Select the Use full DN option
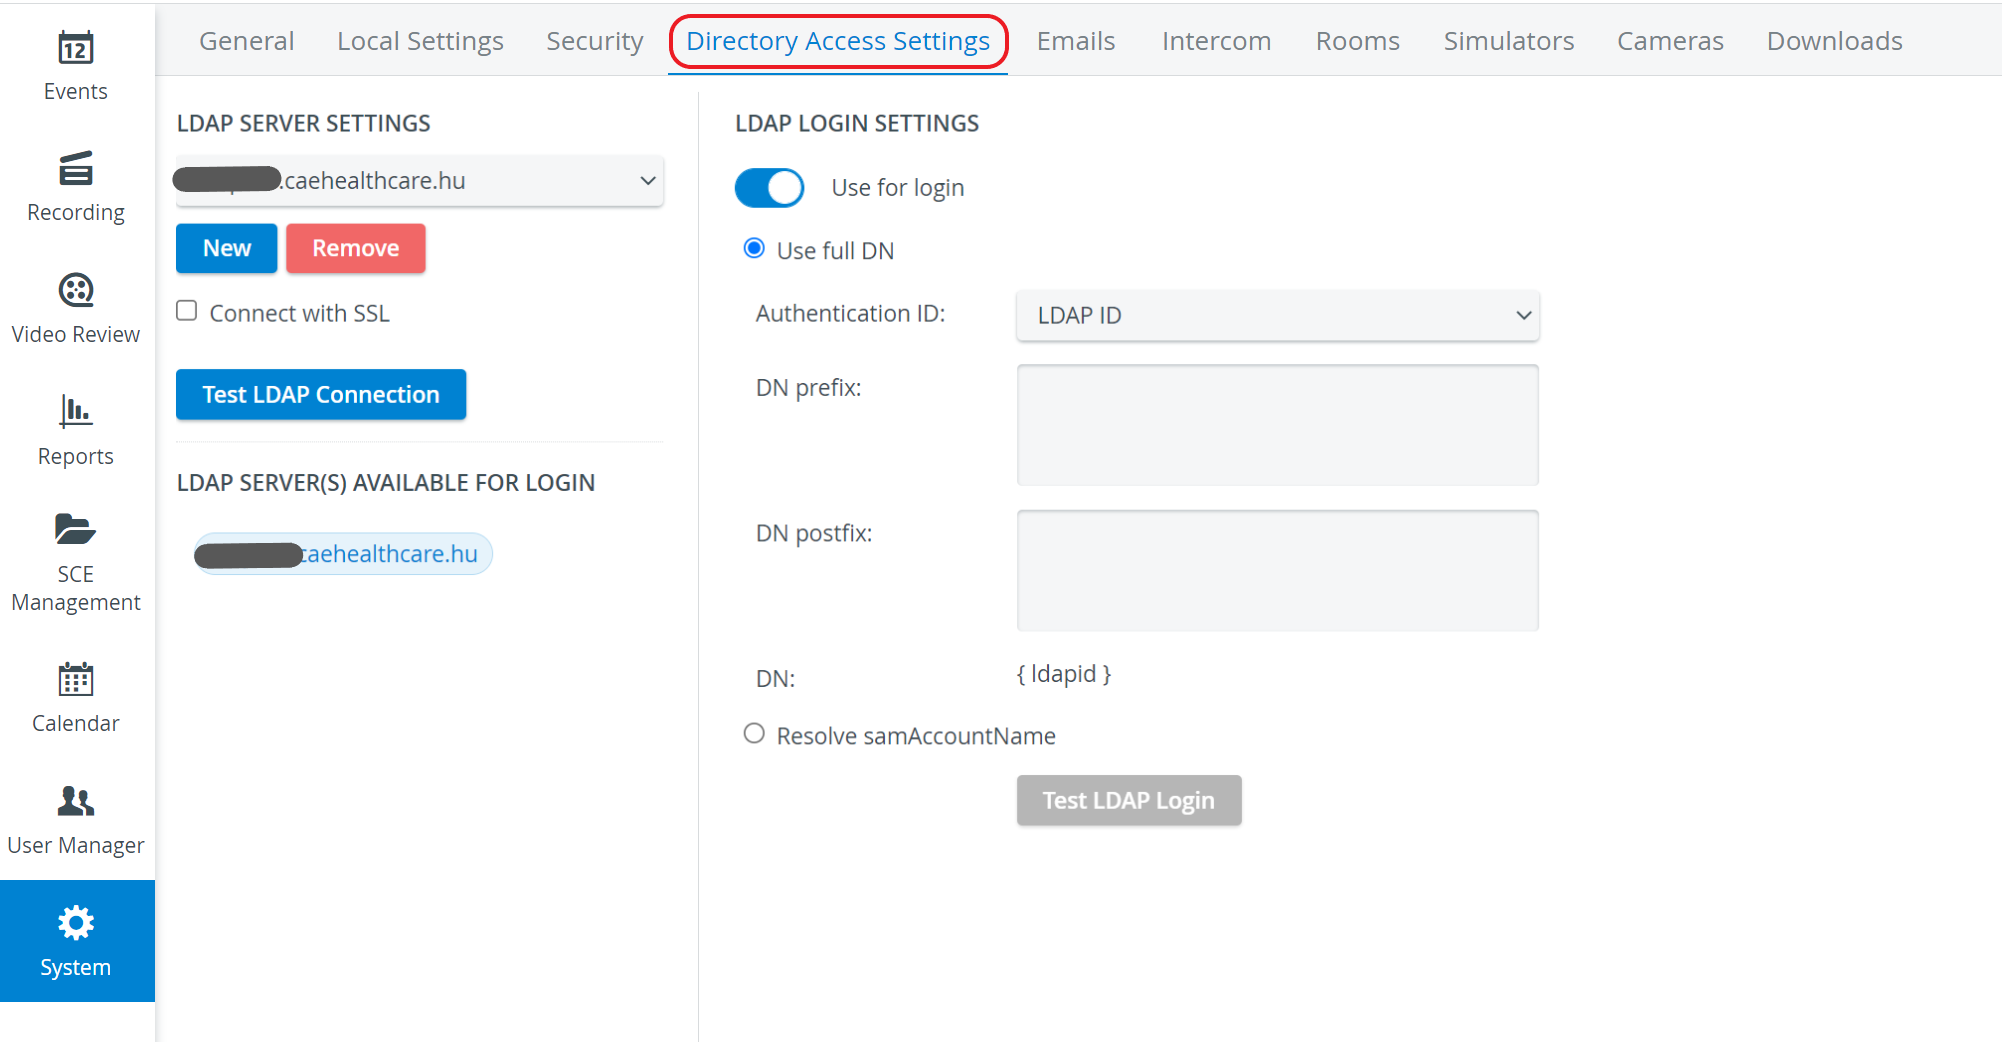This screenshot has height=1042, width=2002. tap(754, 248)
